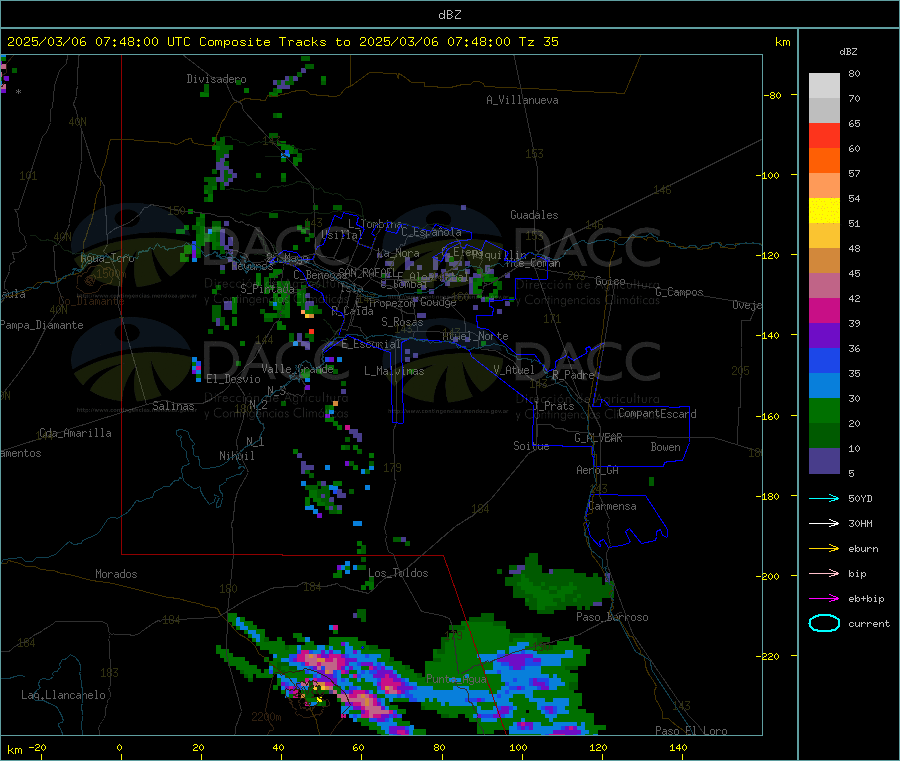The height and width of the screenshot is (761, 900).
Task: Pick the yellow 54–51 dBZ swatch
Action: coord(824,211)
